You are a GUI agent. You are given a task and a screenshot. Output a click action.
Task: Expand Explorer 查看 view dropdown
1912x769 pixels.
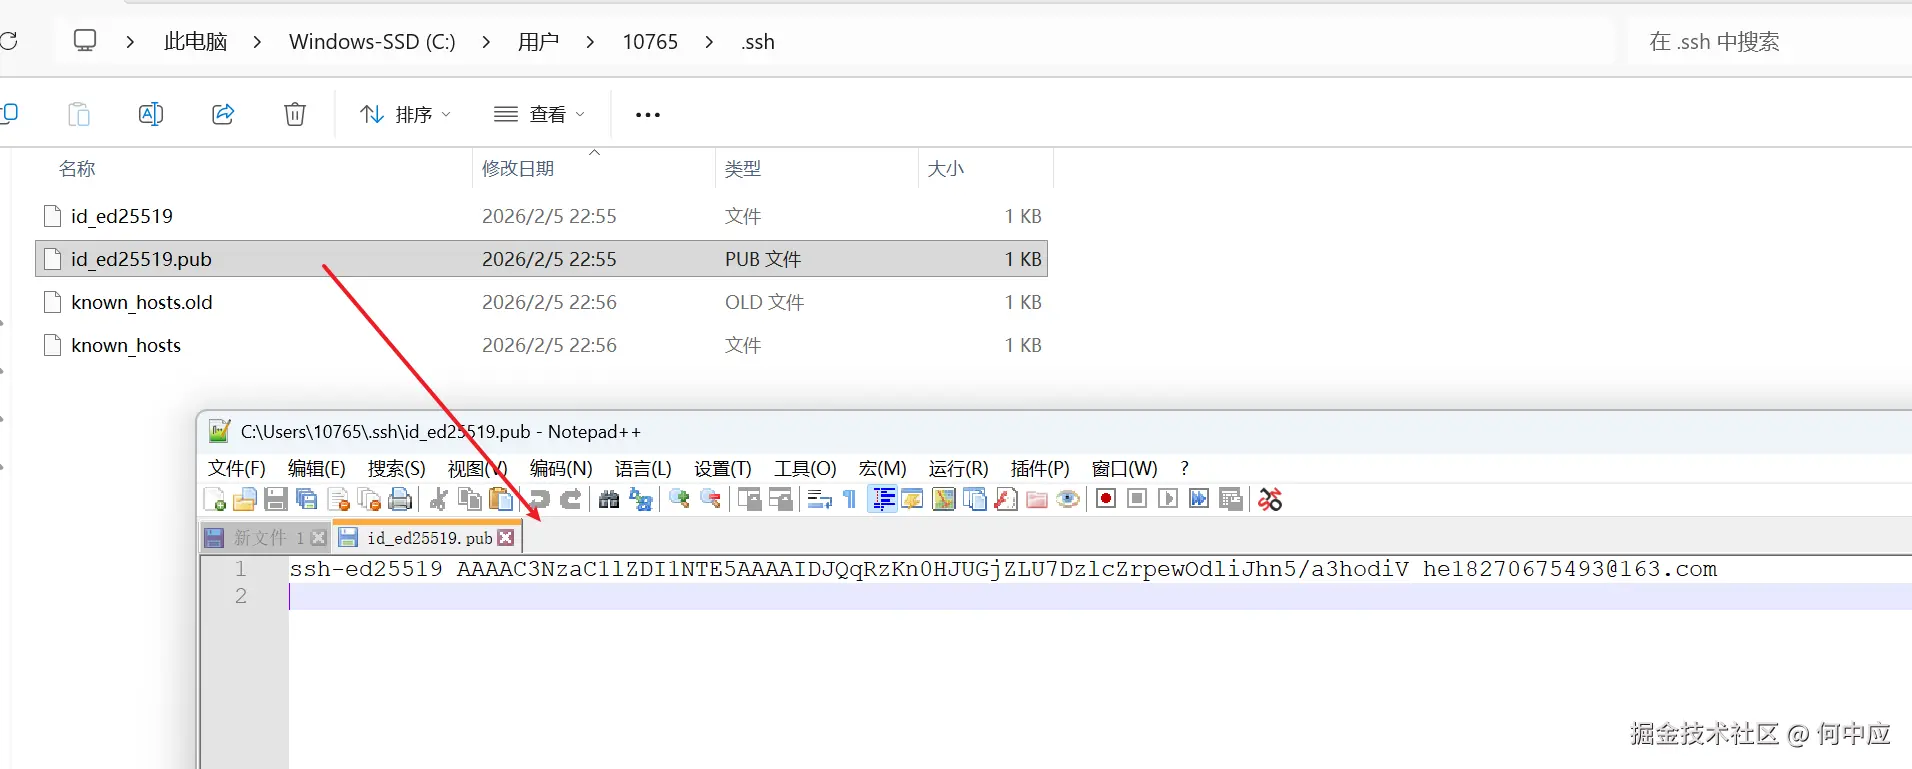pos(540,114)
